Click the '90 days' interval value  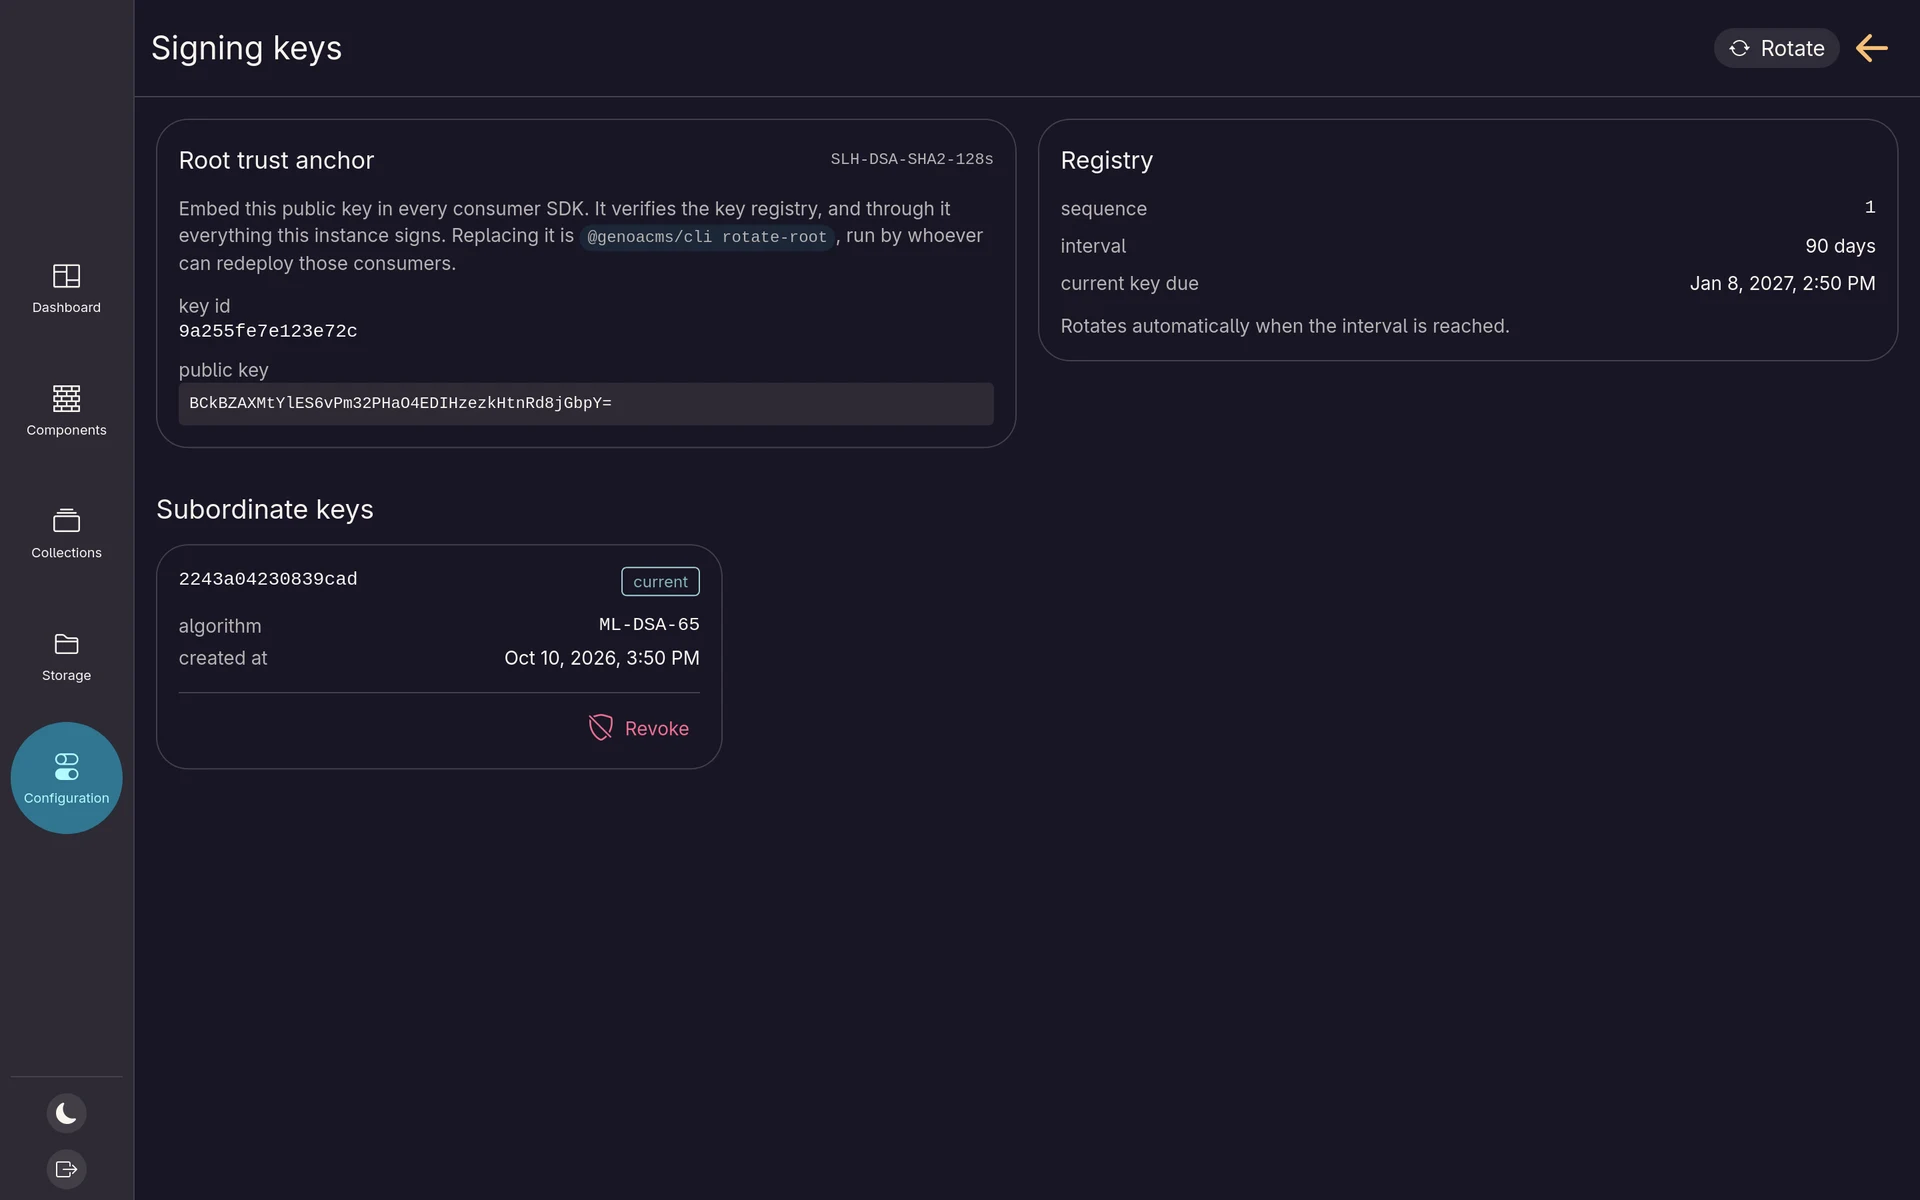click(1840, 246)
